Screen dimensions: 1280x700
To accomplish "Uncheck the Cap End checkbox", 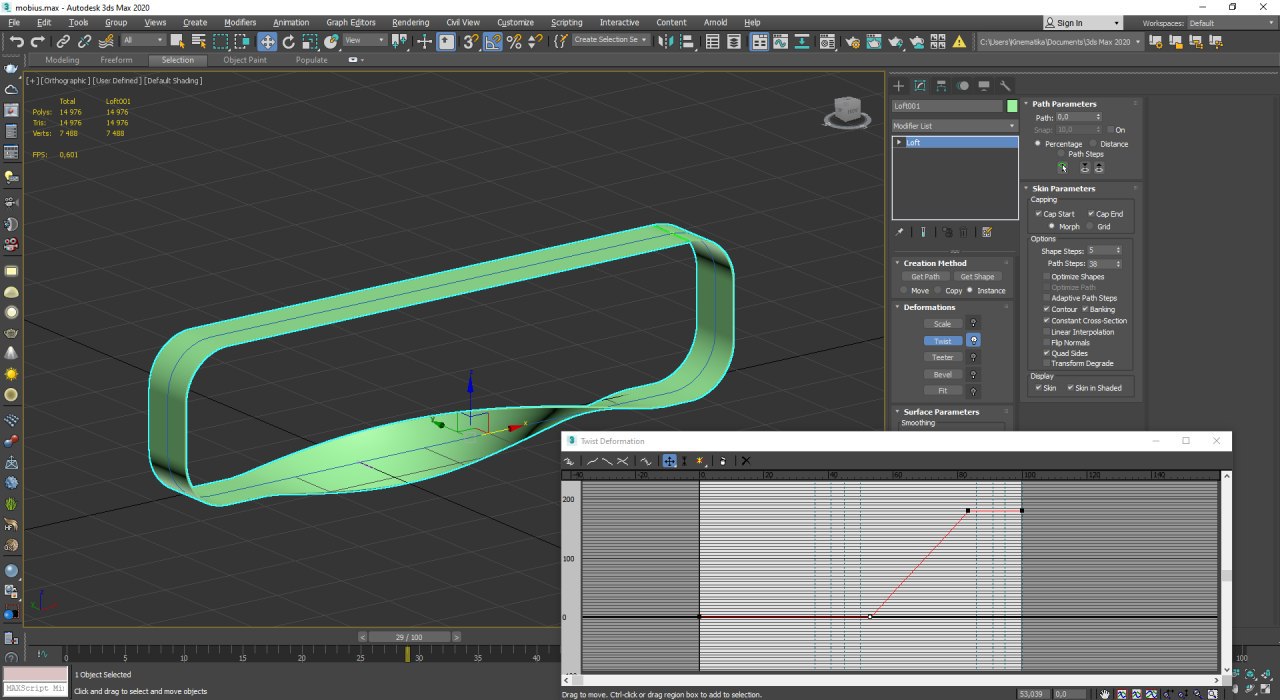I will [1091, 214].
